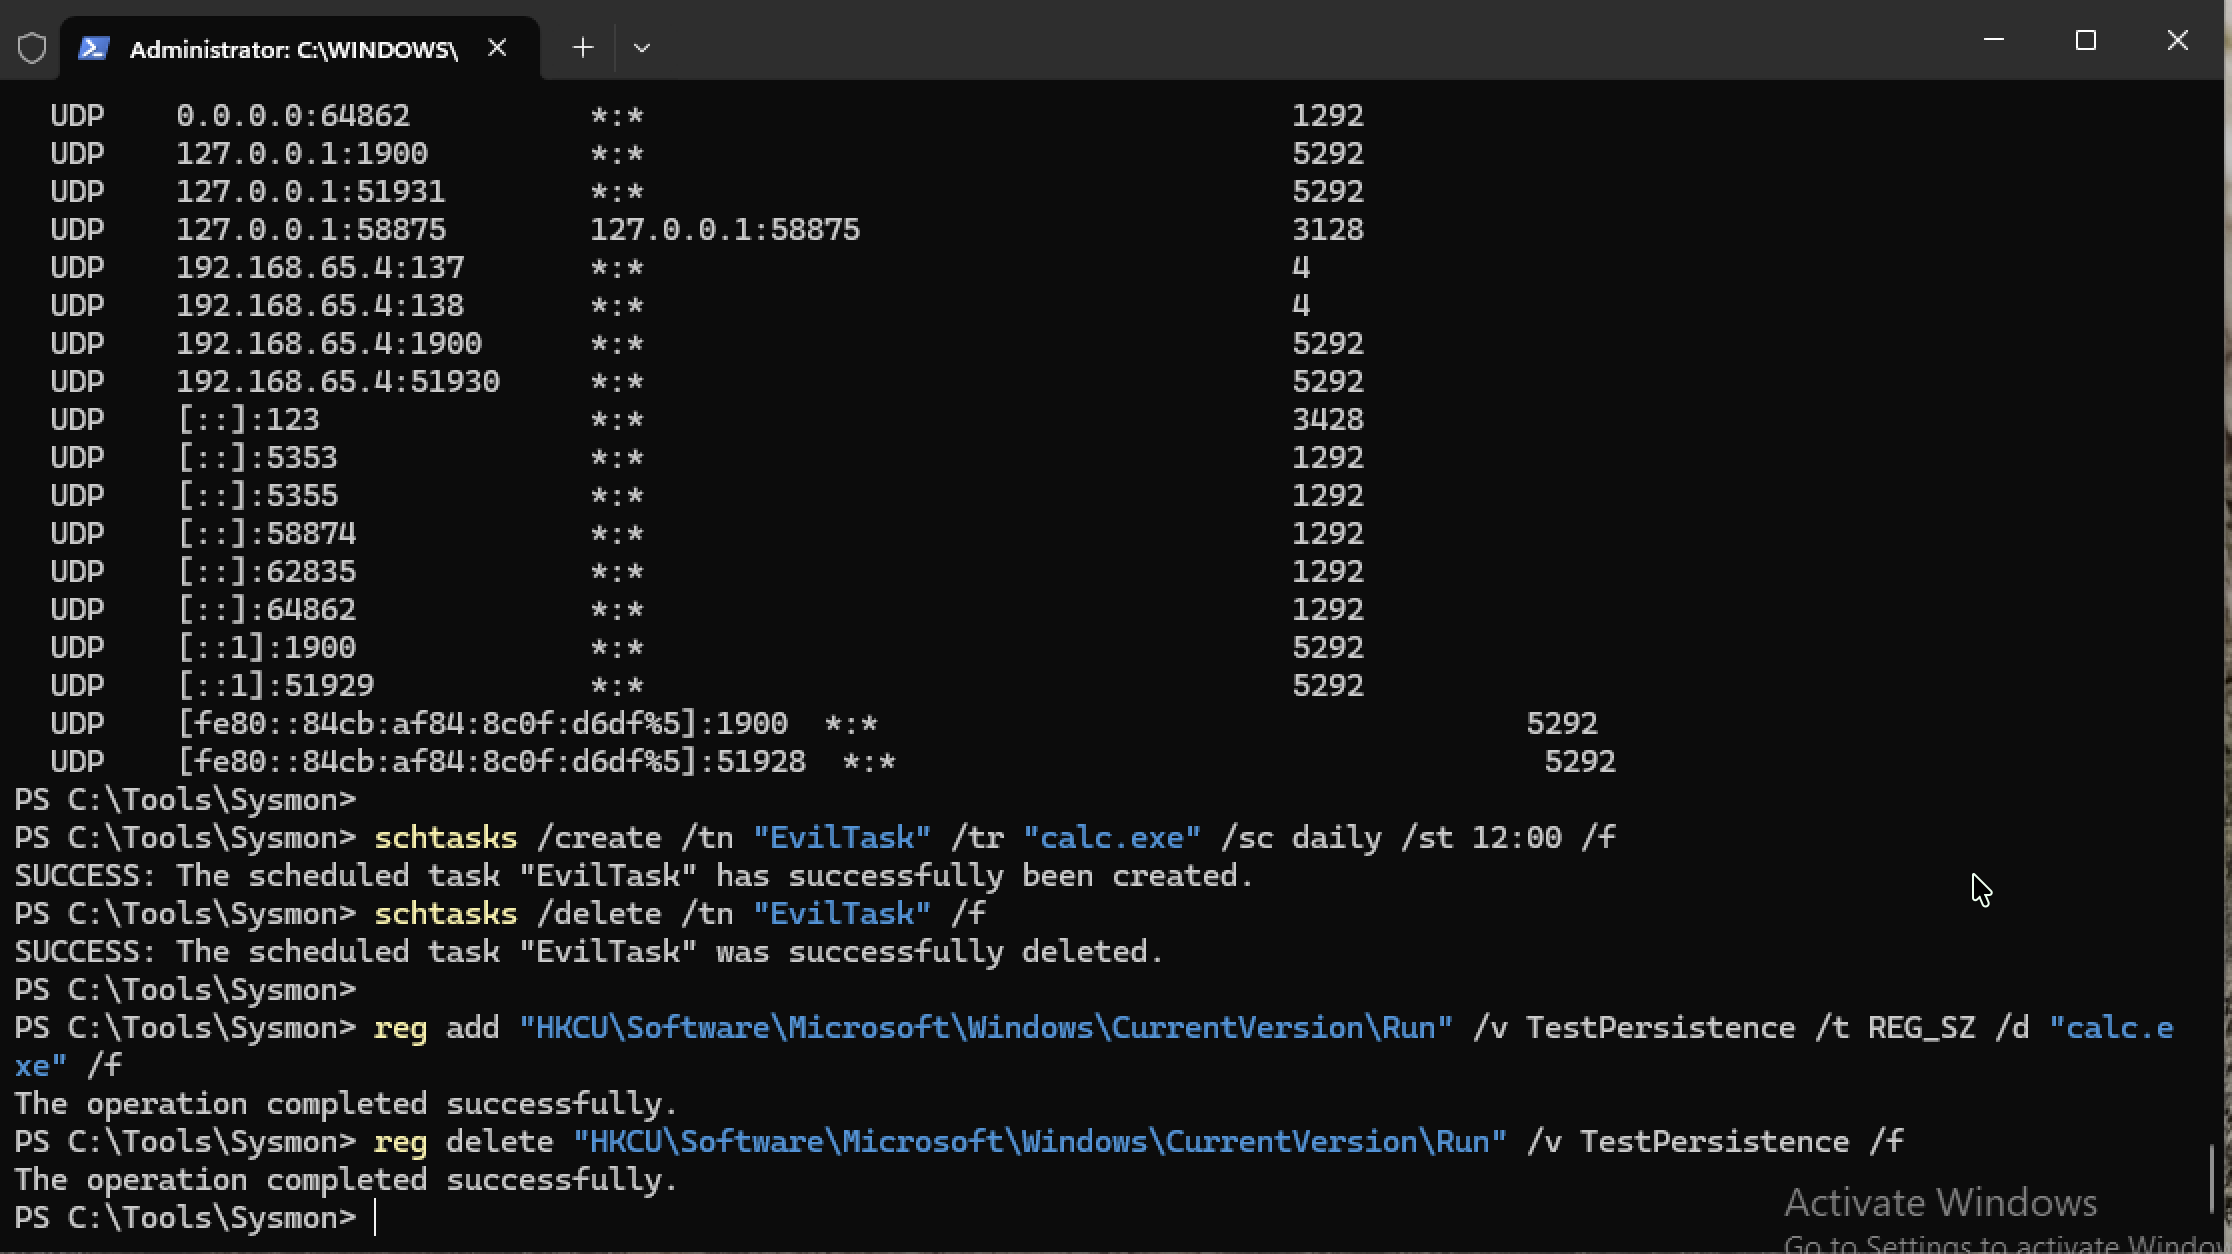Click the close icon of the terminal window
Image resolution: width=2232 pixels, height=1254 pixels.
pos(2178,40)
